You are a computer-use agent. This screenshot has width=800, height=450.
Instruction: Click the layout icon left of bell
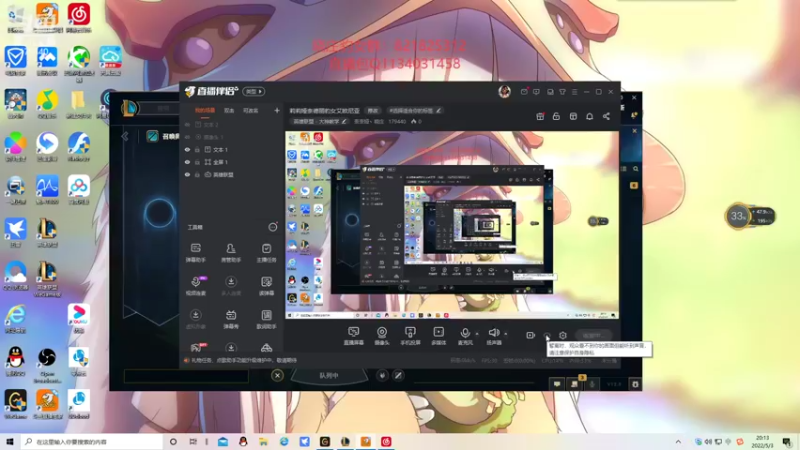pos(573,116)
